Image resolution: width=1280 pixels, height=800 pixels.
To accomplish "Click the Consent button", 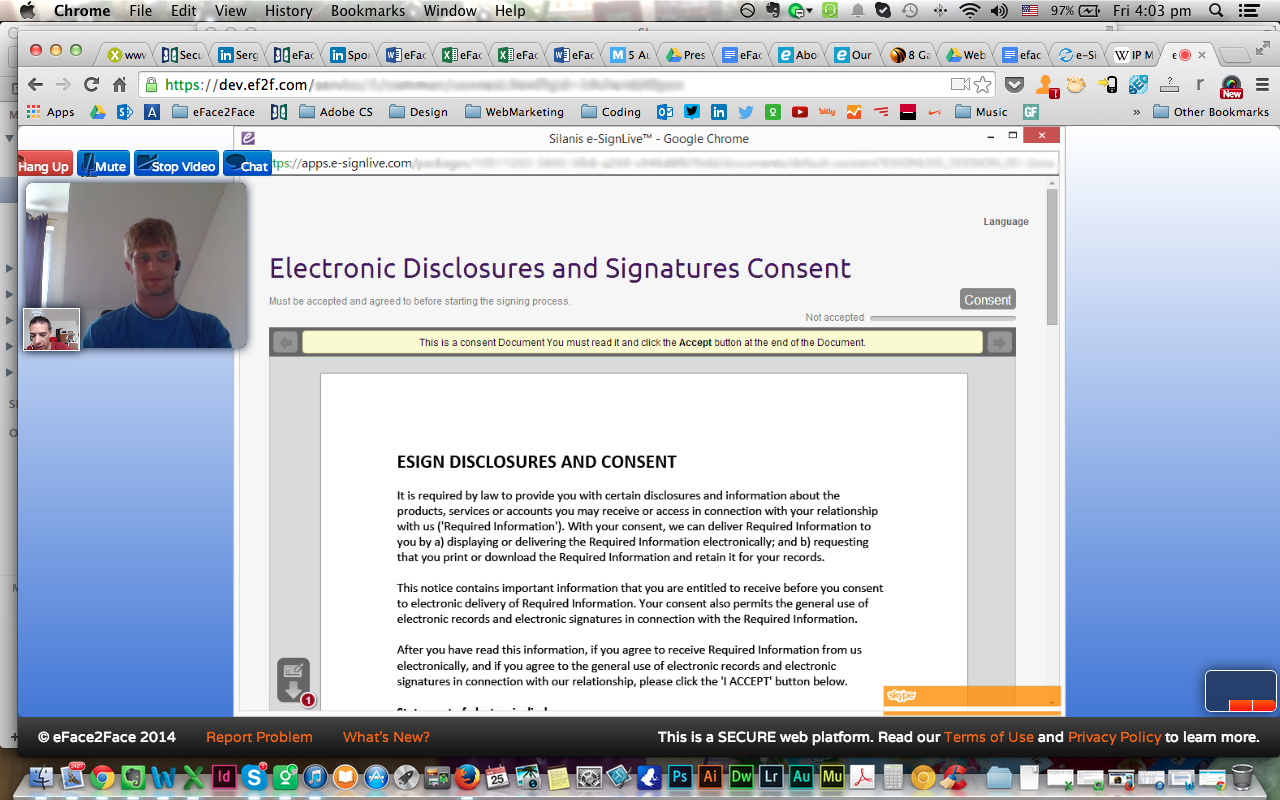I will click(x=988, y=299).
